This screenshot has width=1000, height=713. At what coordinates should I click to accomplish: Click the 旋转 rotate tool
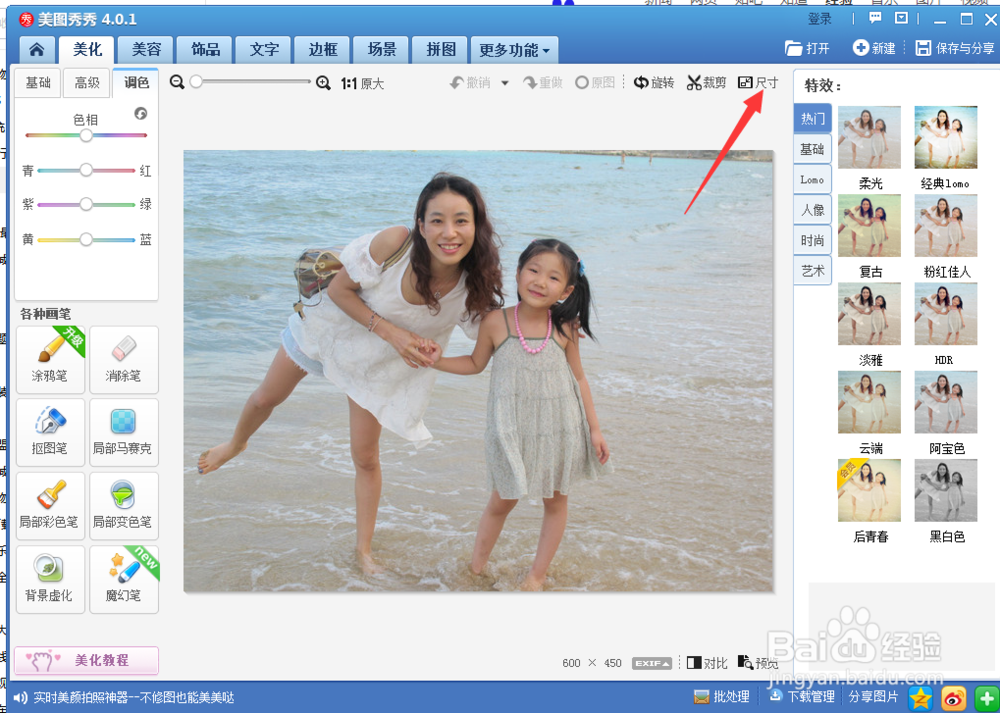[x=654, y=83]
